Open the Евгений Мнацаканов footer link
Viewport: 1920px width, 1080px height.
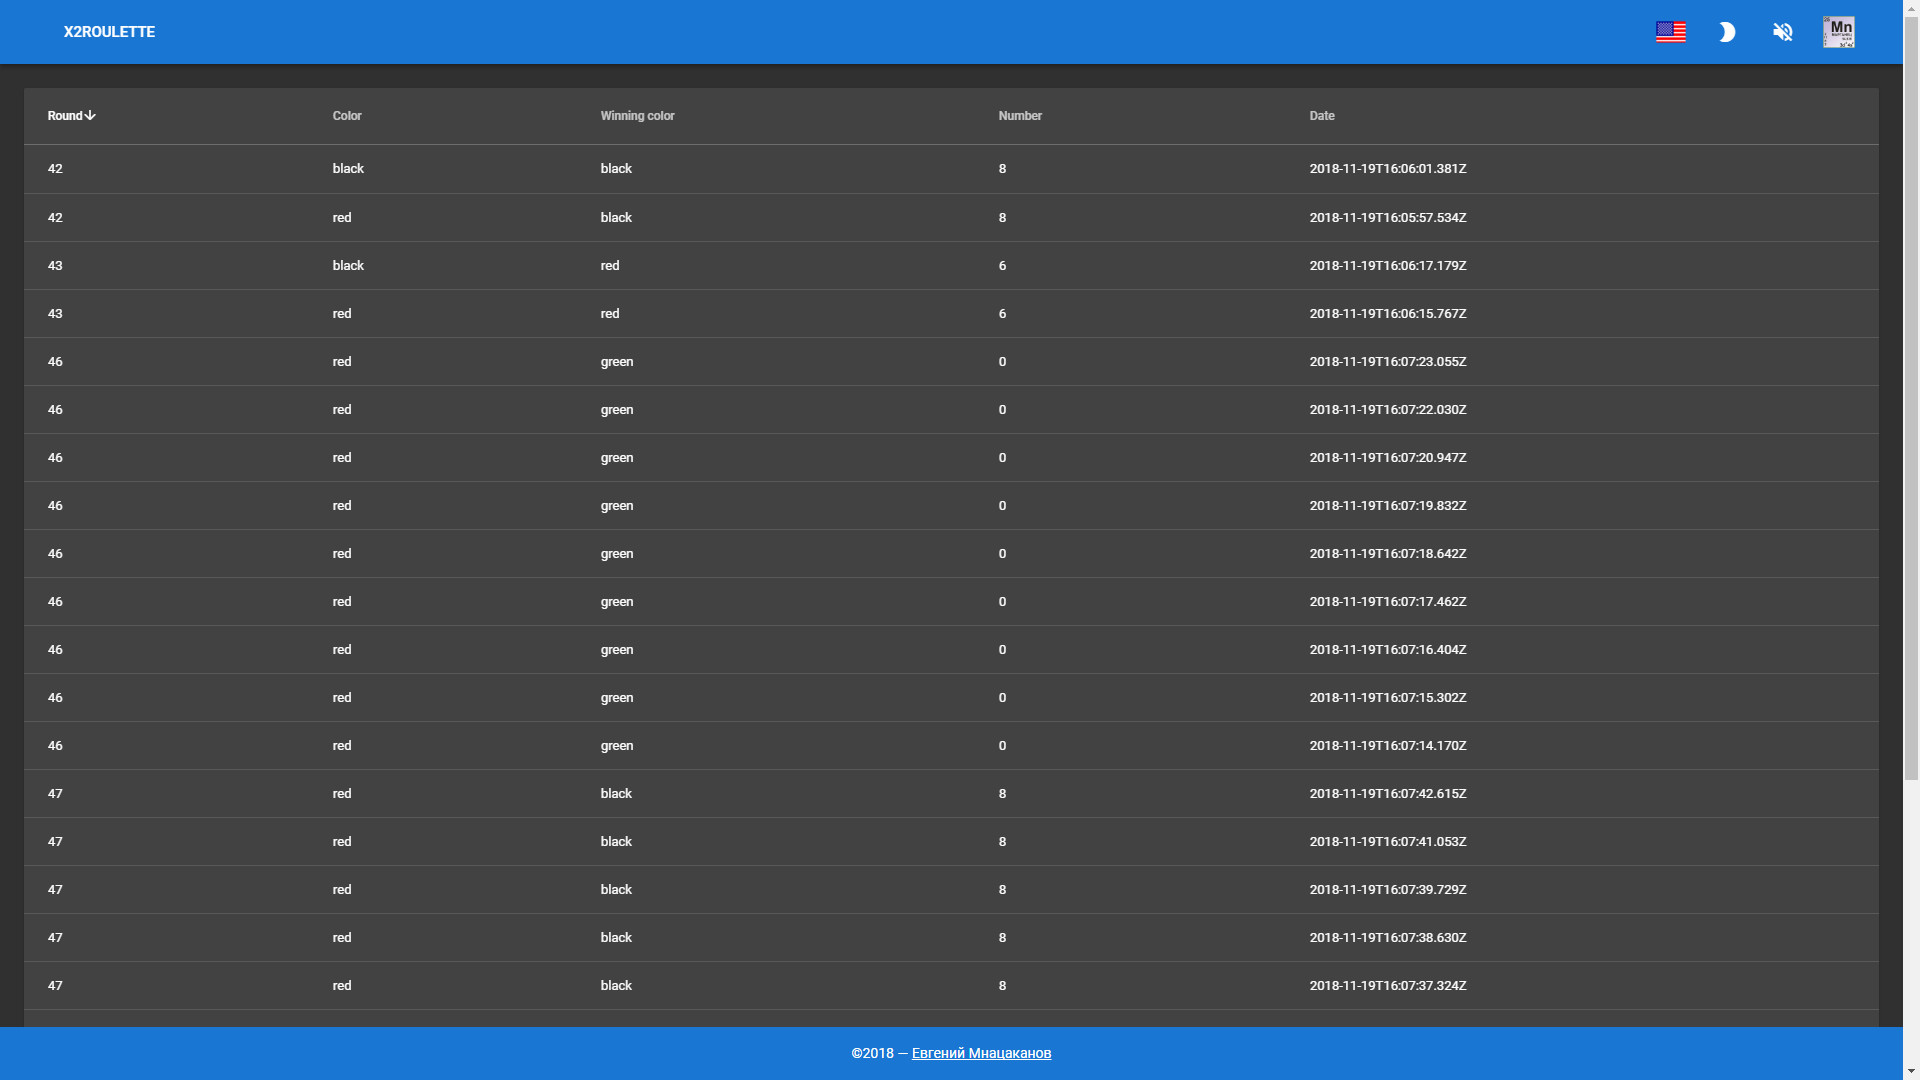click(x=980, y=1053)
